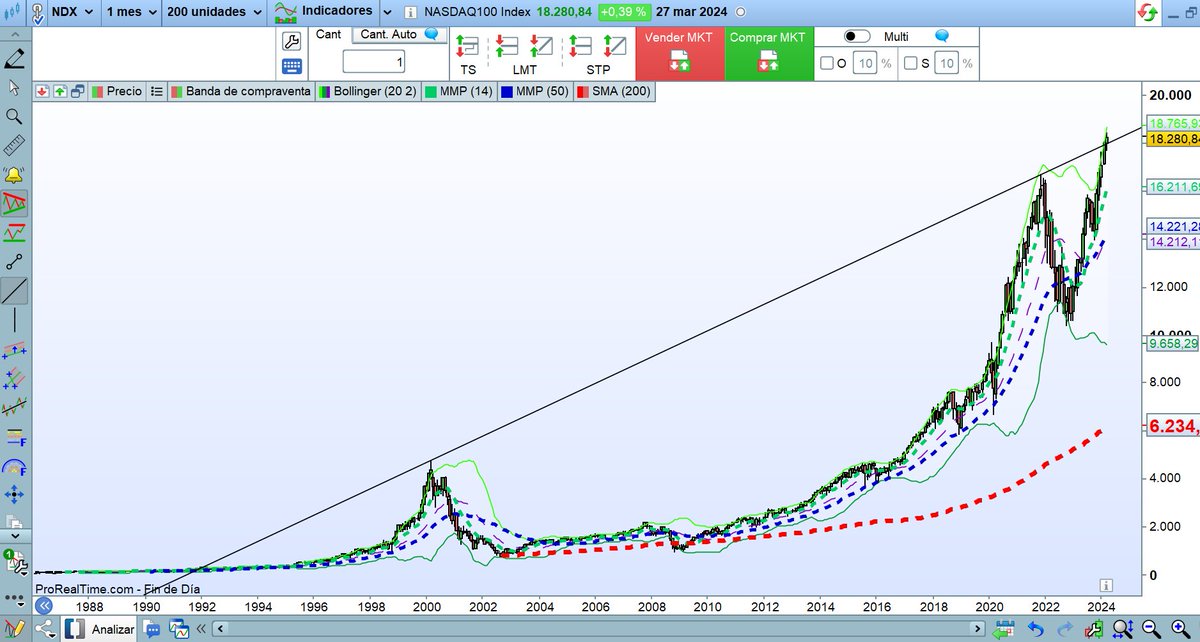This screenshot has height=642, width=1200.
Task: Select the red triangle pattern tool
Action: [x=14, y=204]
